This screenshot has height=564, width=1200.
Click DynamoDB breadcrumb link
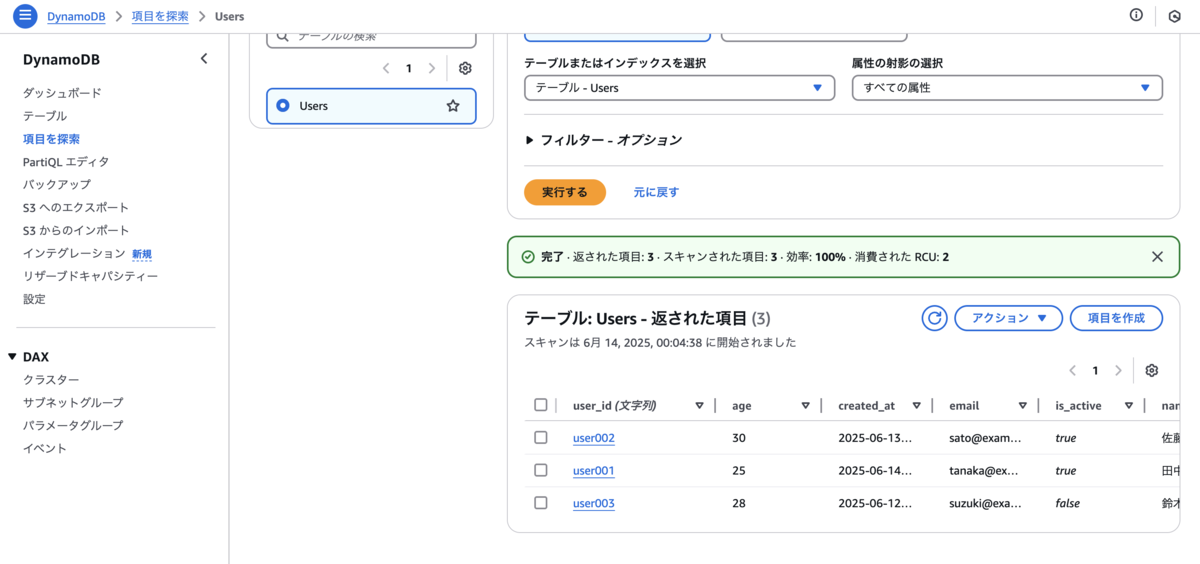[76, 17]
